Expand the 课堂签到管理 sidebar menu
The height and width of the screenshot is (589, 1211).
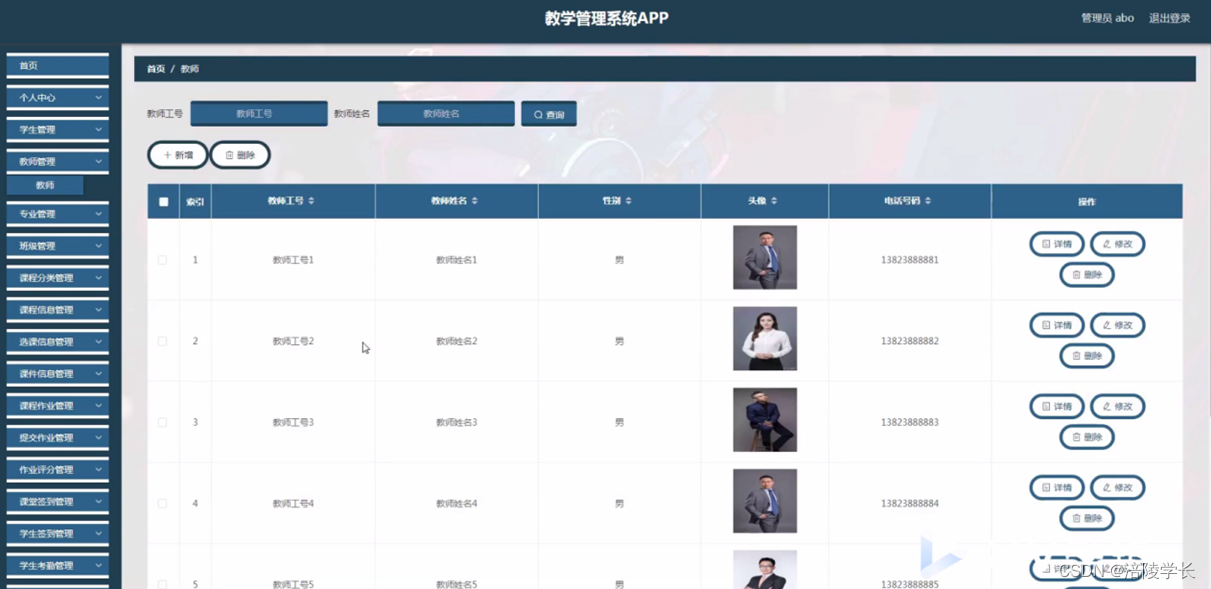57,502
